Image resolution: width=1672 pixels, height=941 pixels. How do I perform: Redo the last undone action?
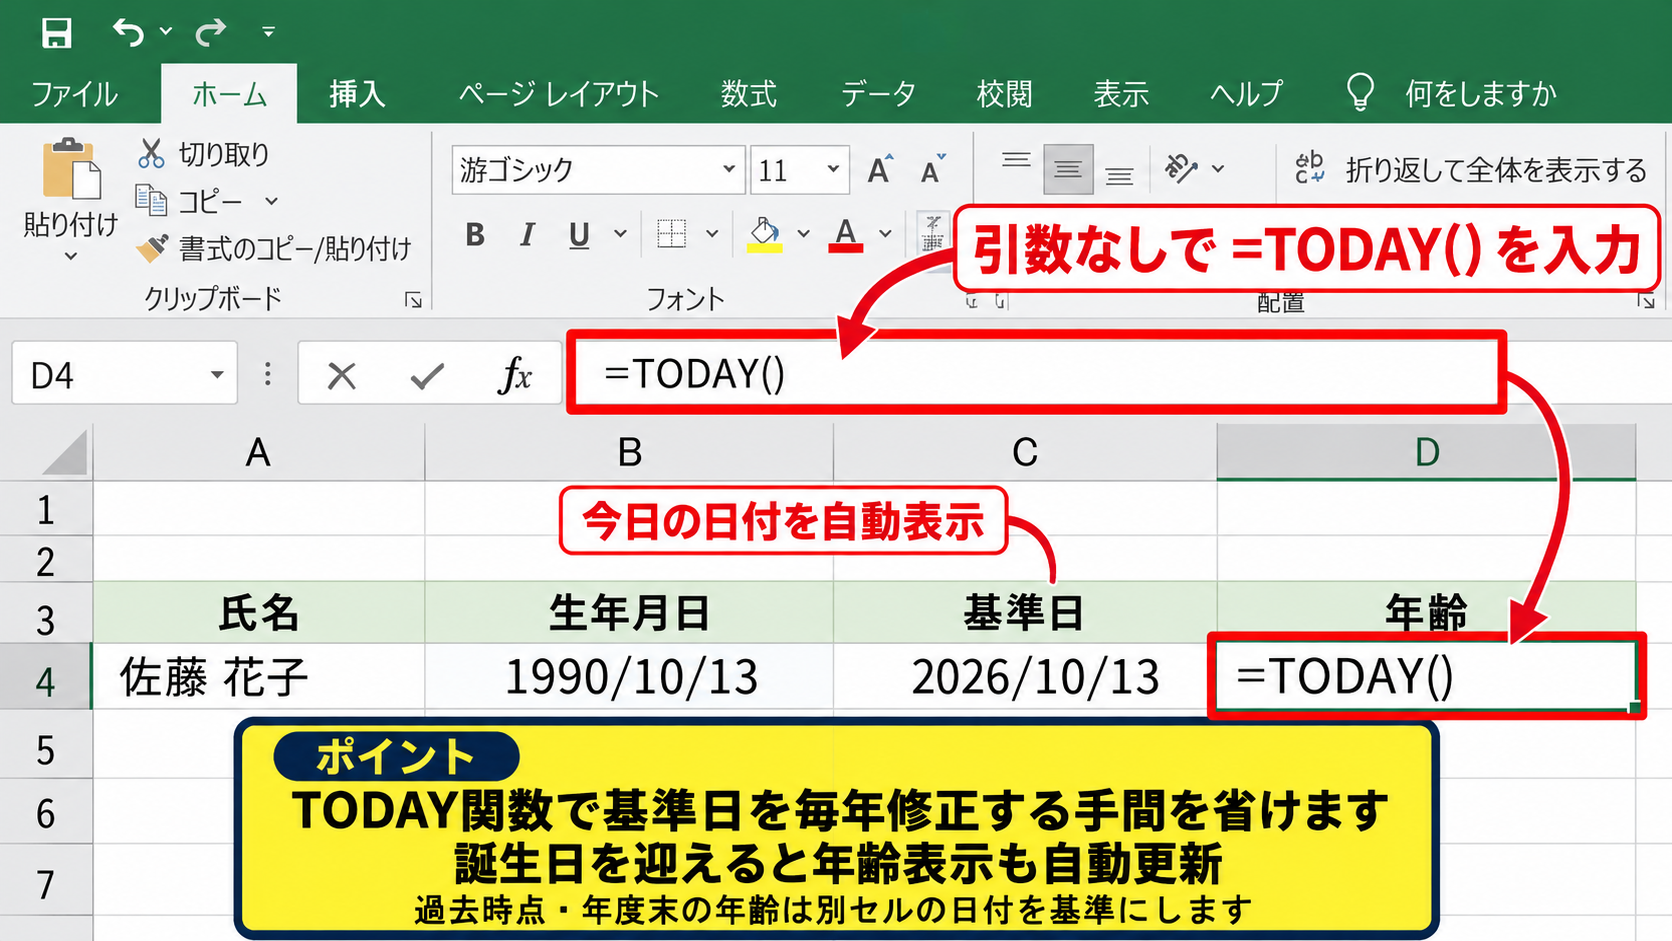[x=211, y=32]
